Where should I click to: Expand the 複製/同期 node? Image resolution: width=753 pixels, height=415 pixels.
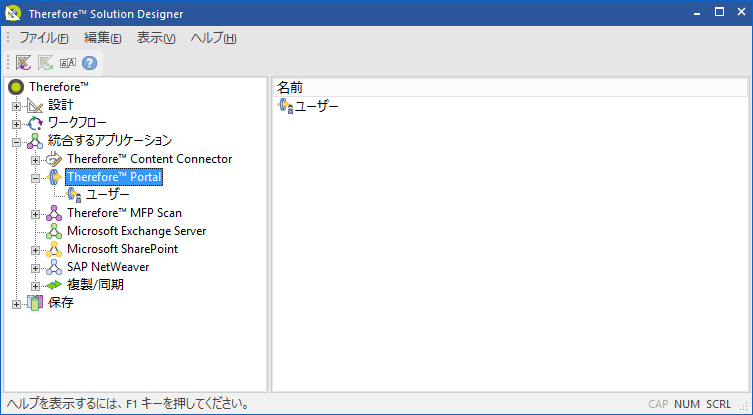[x=36, y=286]
